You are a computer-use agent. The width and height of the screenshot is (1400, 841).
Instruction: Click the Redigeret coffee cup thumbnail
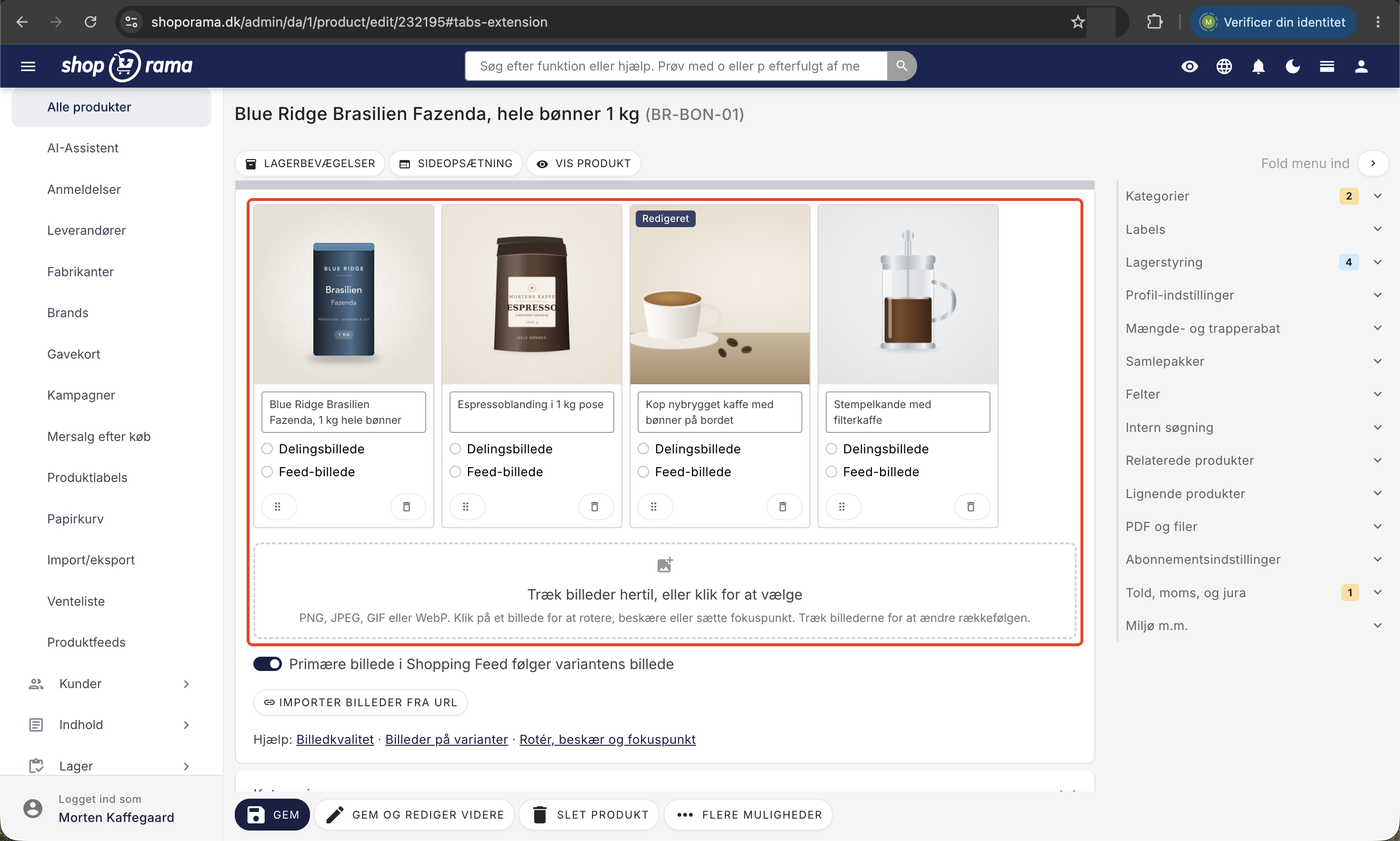[x=720, y=294]
